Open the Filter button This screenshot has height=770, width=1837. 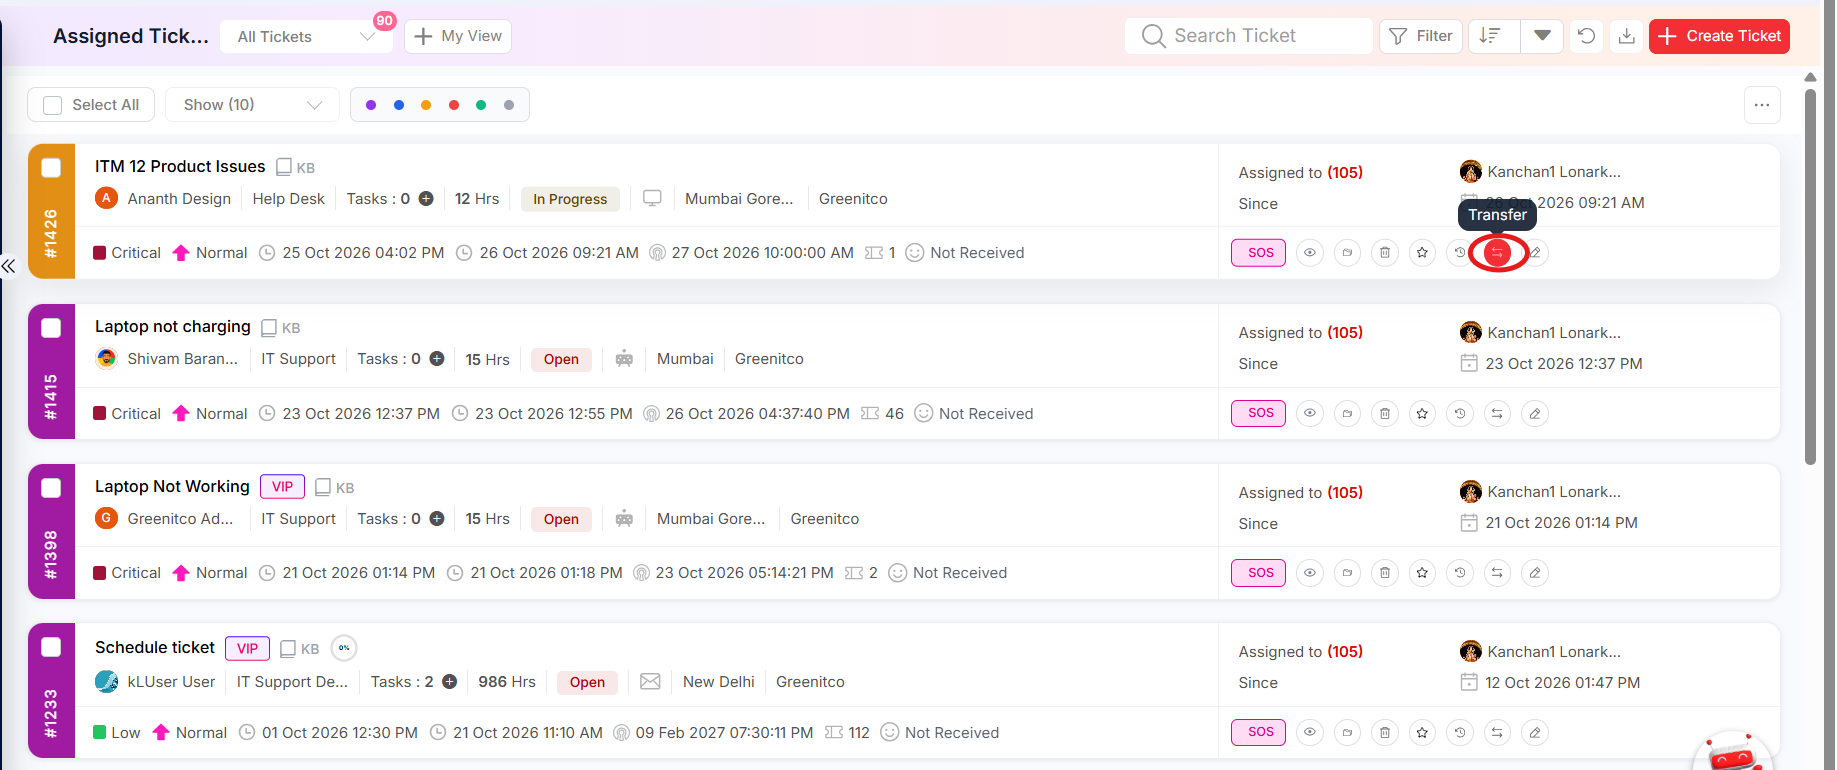tap(1421, 36)
